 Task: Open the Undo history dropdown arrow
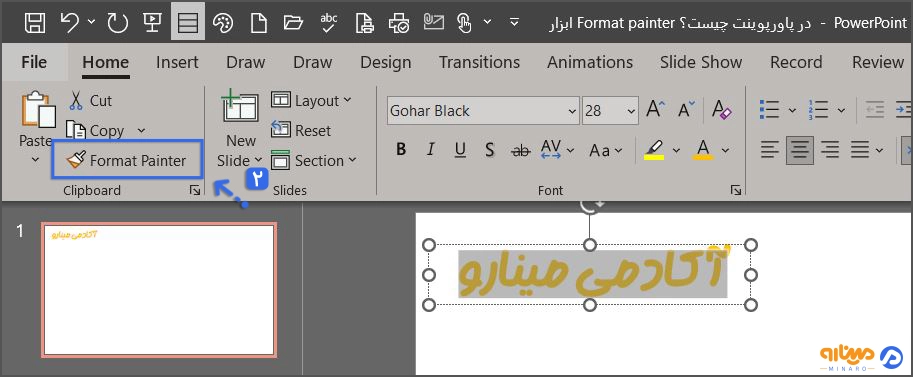91,22
